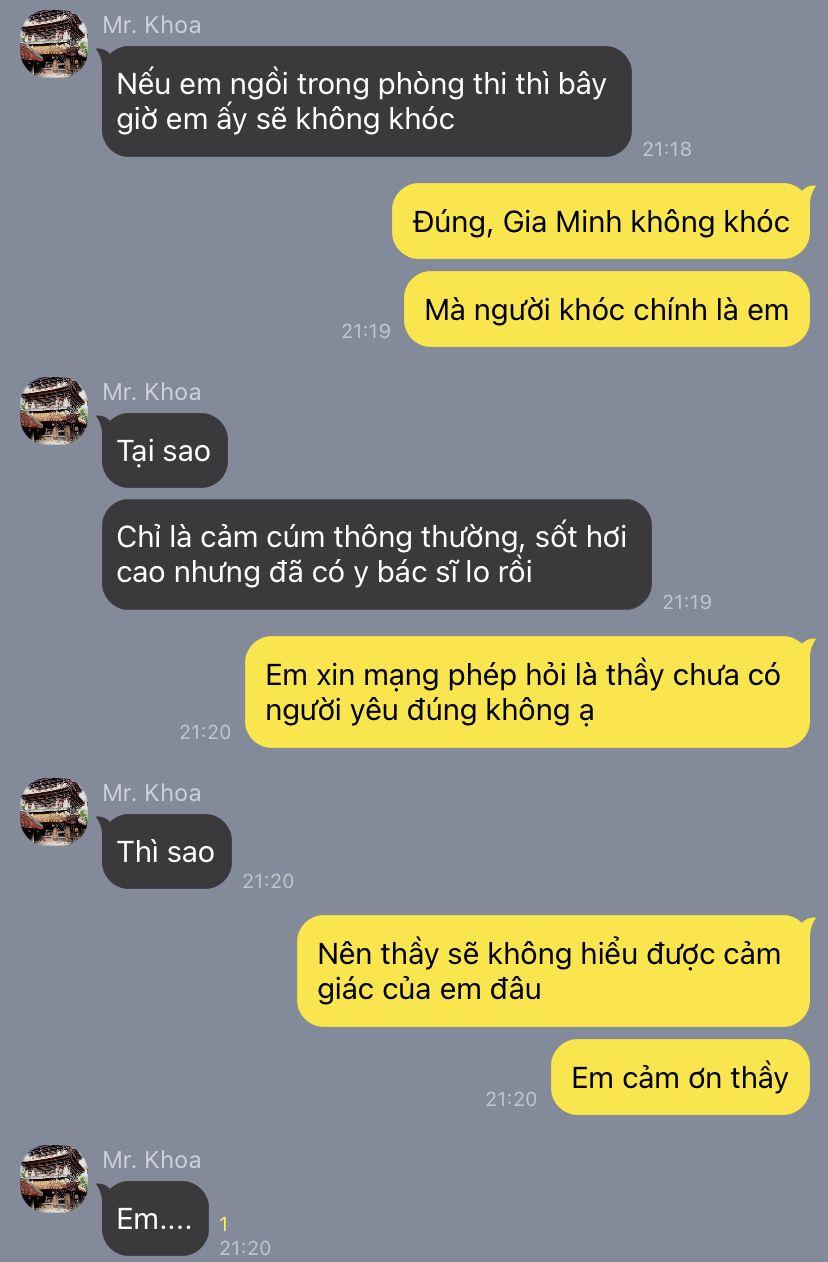828x1262 pixels.
Task: Tap the 'Mà người khóc chính là em' message
Action: pos(607,309)
